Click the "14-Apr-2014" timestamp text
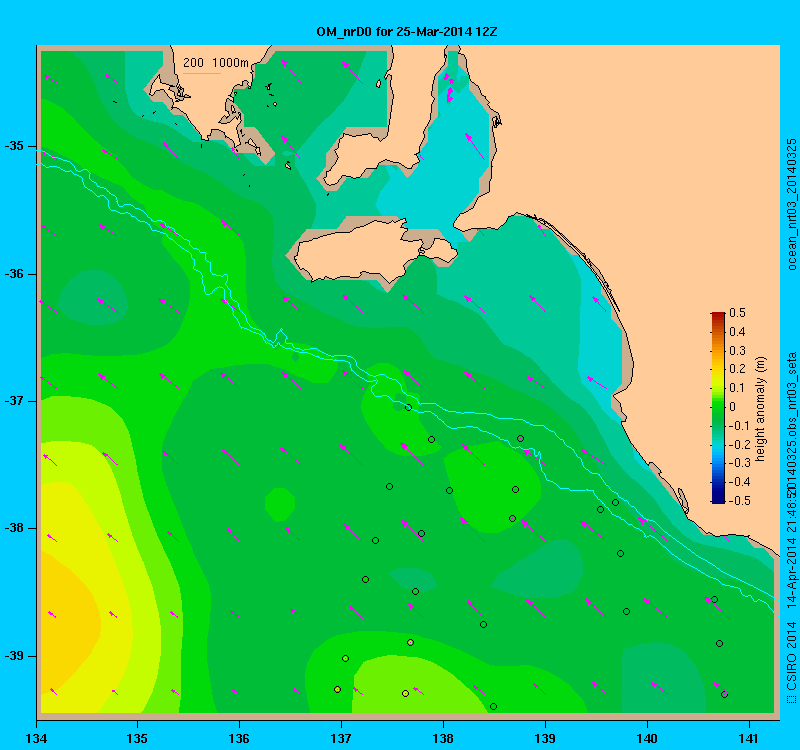This screenshot has width=800, height=750. [x=791, y=571]
